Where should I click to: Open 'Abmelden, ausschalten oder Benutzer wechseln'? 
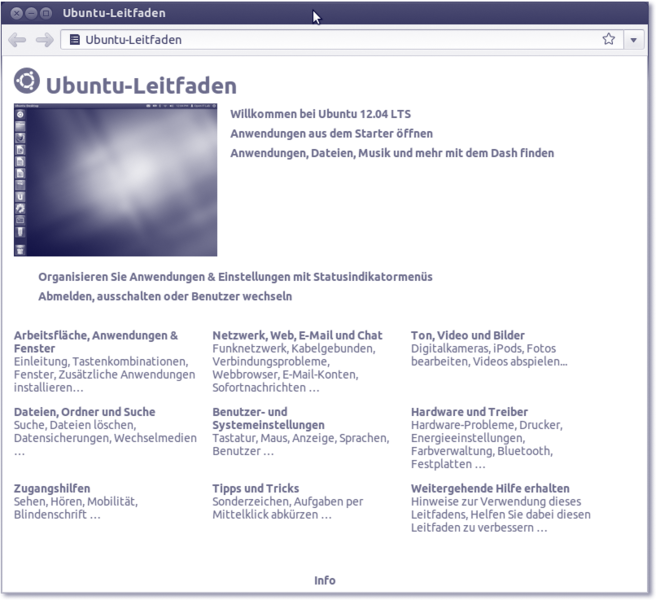tap(165, 296)
